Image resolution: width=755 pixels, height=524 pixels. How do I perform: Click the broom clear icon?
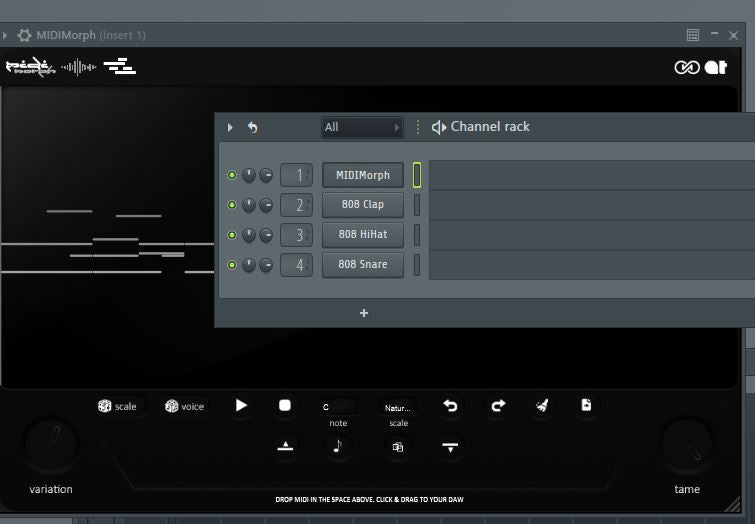click(542, 405)
